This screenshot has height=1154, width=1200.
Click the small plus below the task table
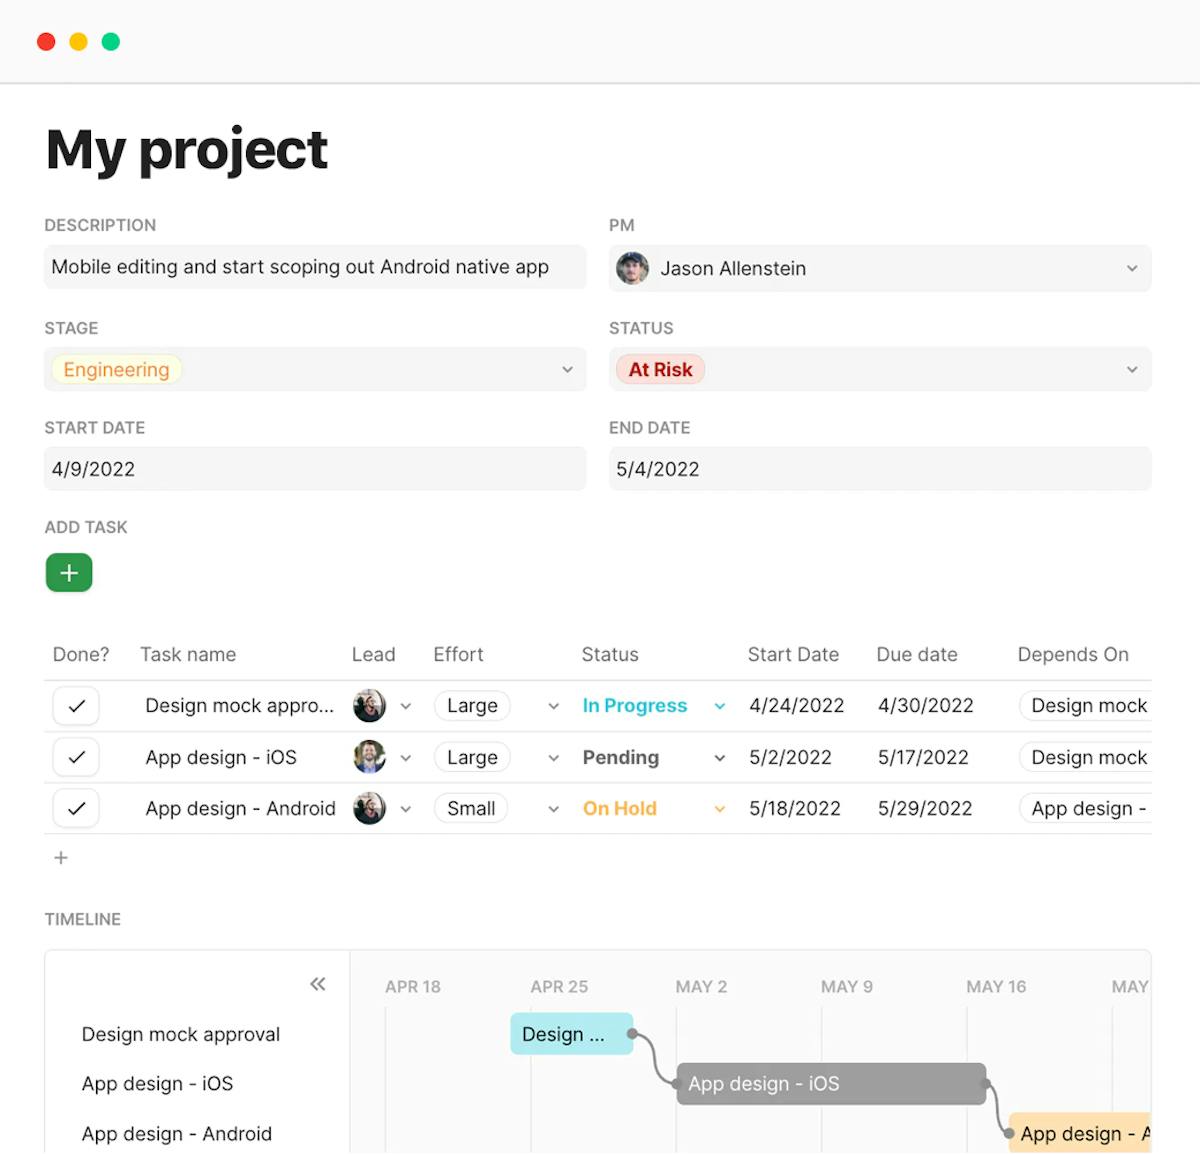point(60,857)
